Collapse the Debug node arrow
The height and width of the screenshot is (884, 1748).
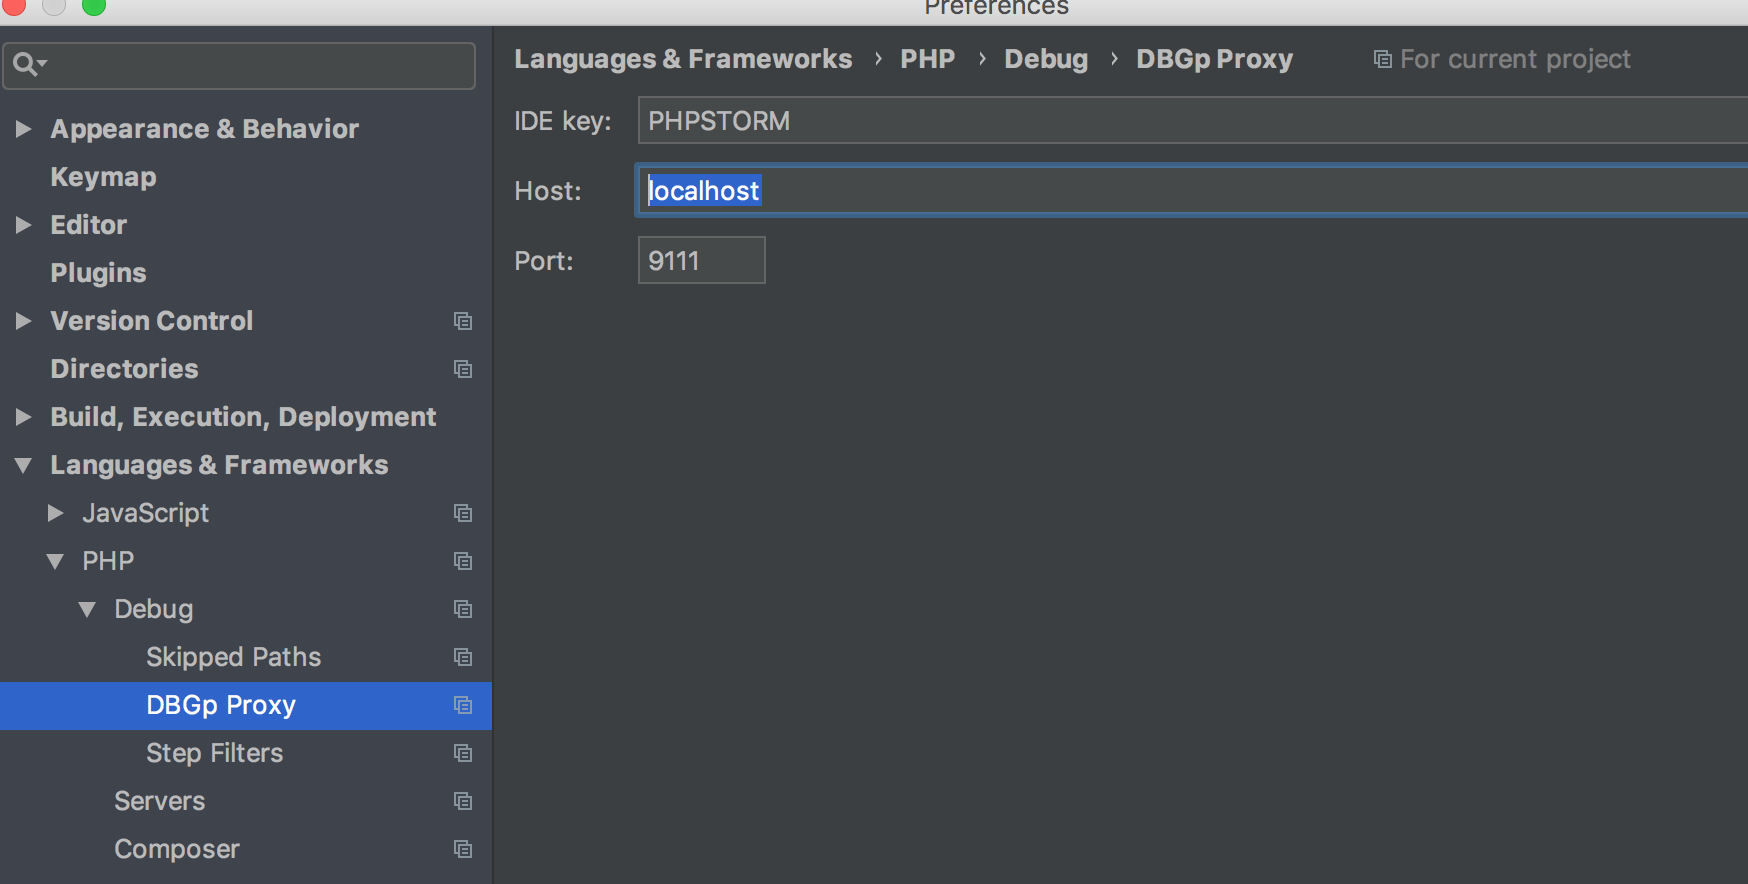click(87, 609)
